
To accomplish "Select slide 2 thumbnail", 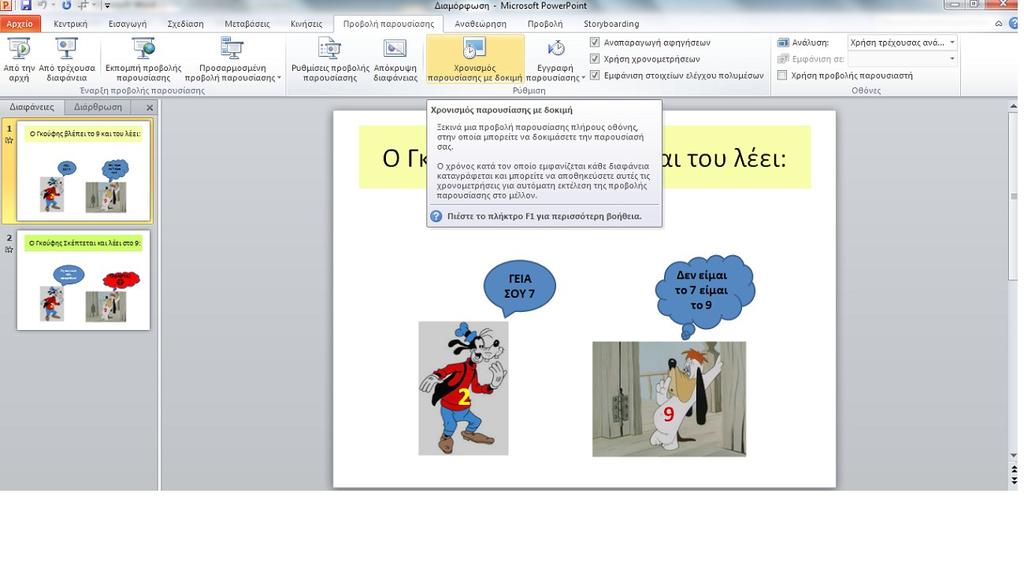I will pyautogui.click(x=84, y=280).
